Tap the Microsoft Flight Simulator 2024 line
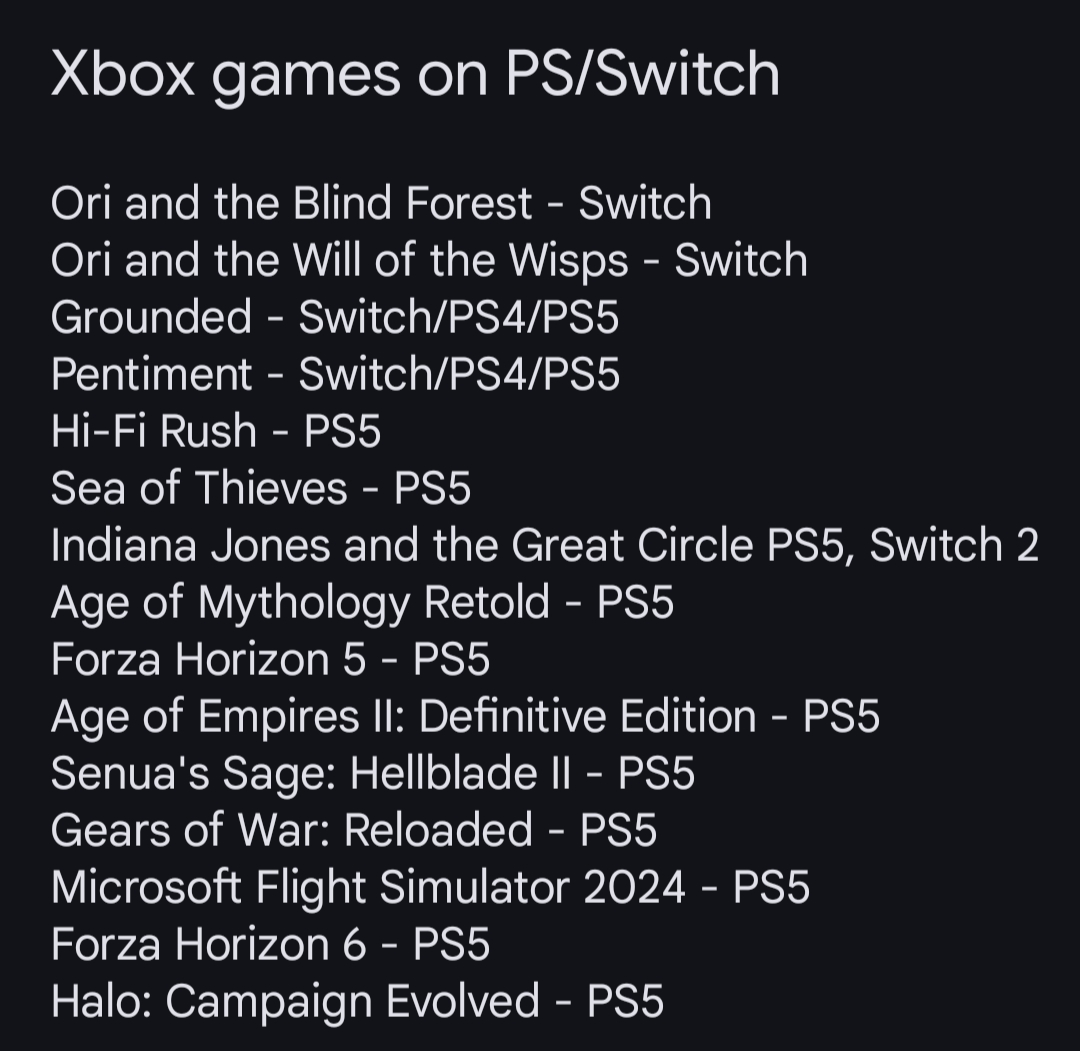 (430, 888)
